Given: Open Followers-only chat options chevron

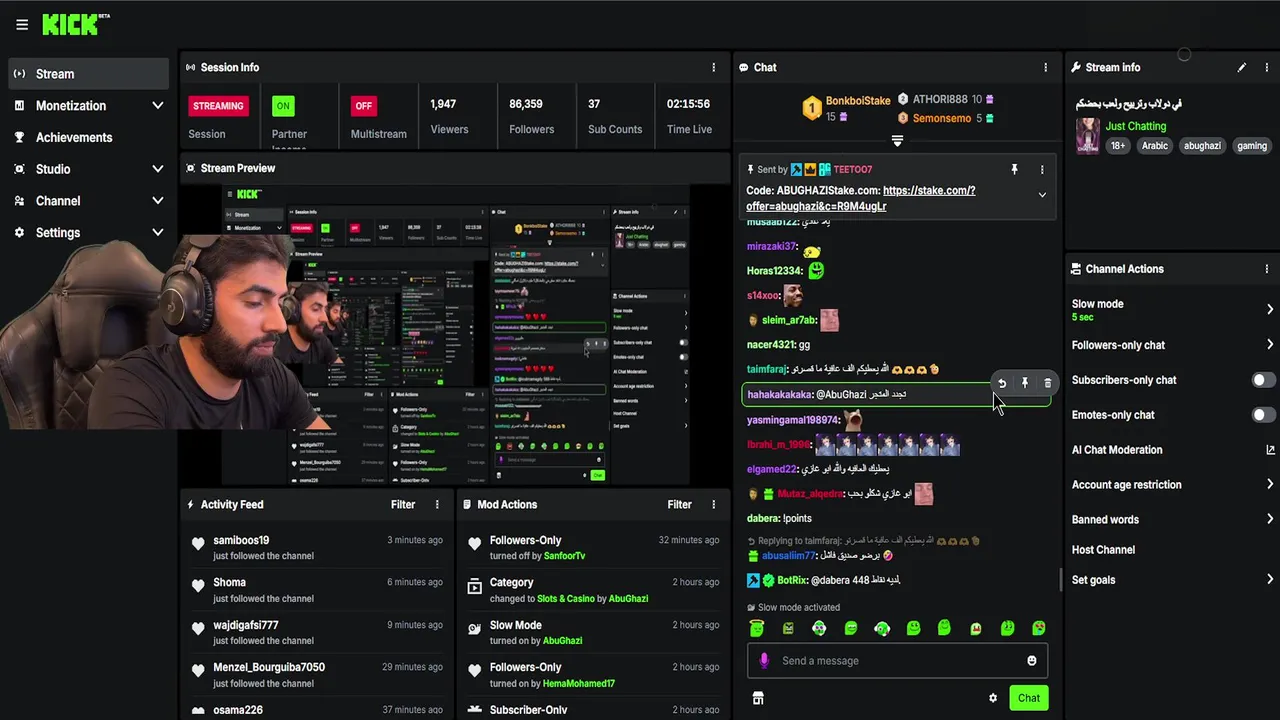Looking at the screenshot, I should click(x=1270, y=345).
